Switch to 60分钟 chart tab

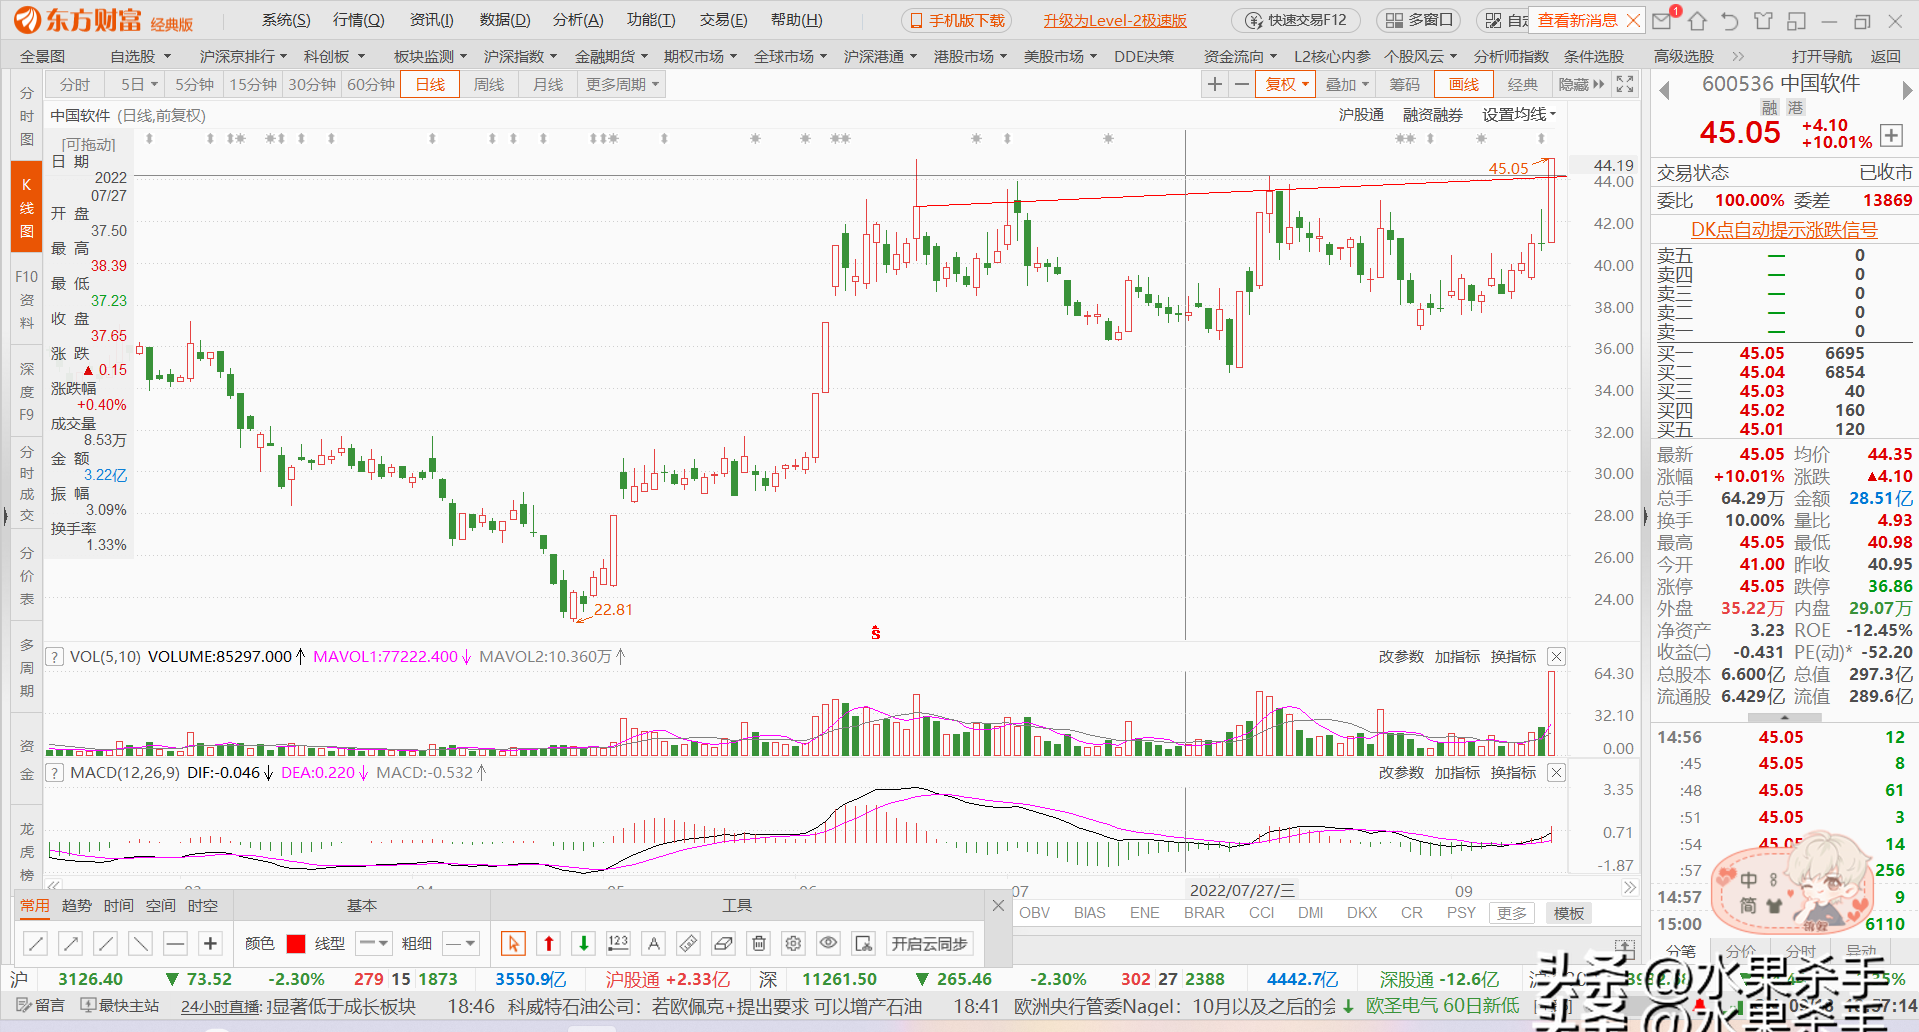tap(371, 84)
